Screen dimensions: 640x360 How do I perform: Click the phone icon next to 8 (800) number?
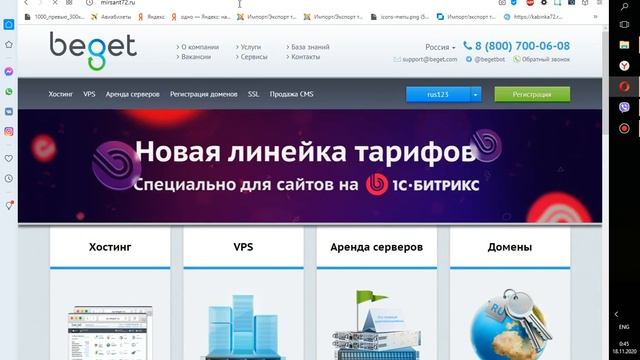pyautogui.click(x=467, y=46)
